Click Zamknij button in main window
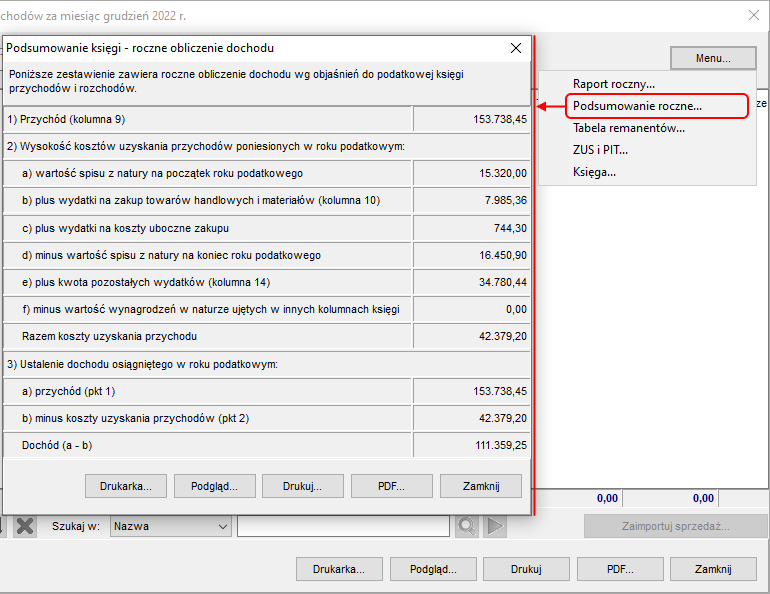The image size is (770, 594). (713, 569)
